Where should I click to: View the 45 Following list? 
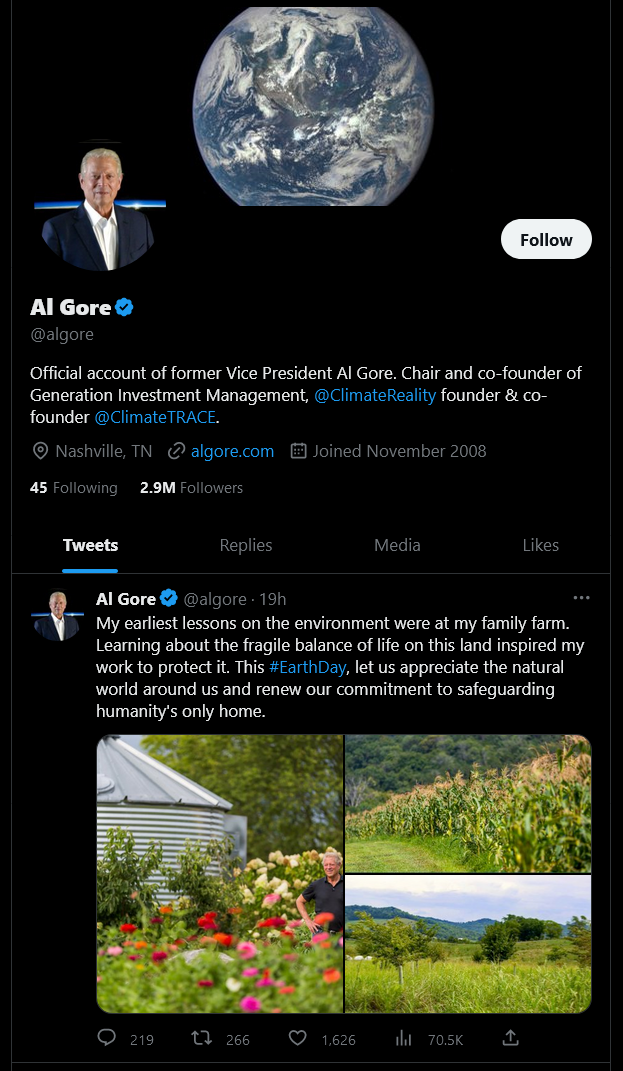click(x=74, y=488)
